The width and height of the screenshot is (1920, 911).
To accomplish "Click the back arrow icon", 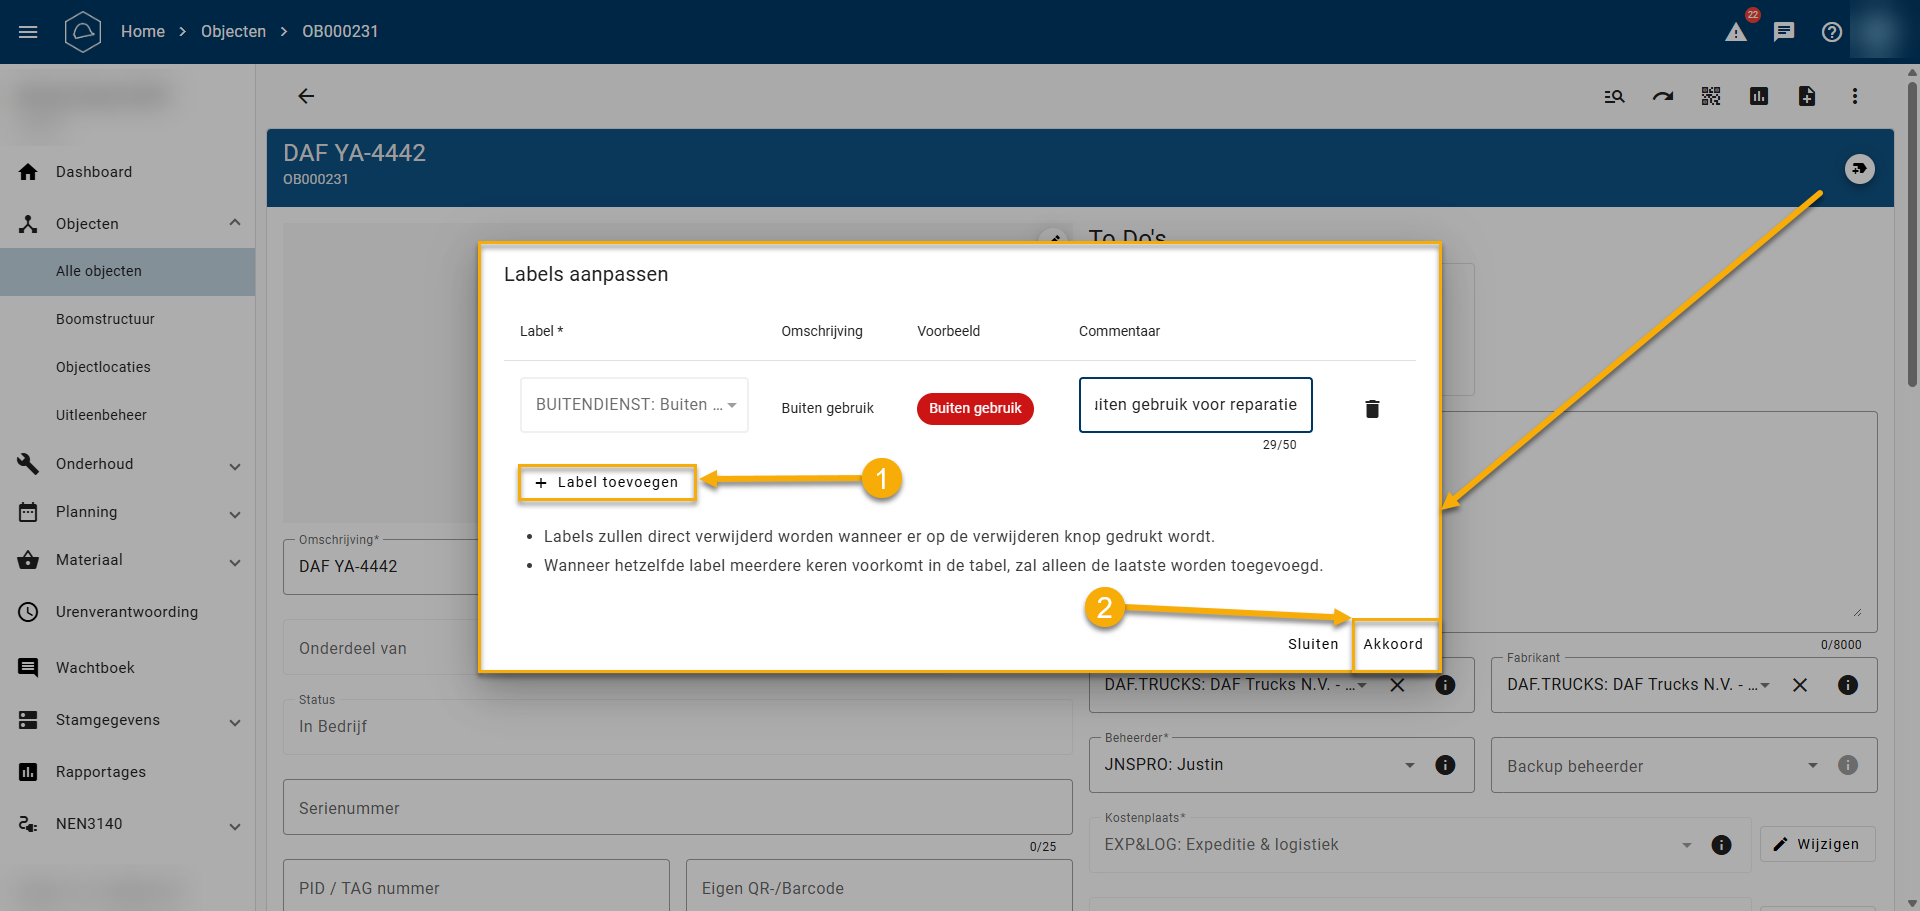I will [306, 96].
